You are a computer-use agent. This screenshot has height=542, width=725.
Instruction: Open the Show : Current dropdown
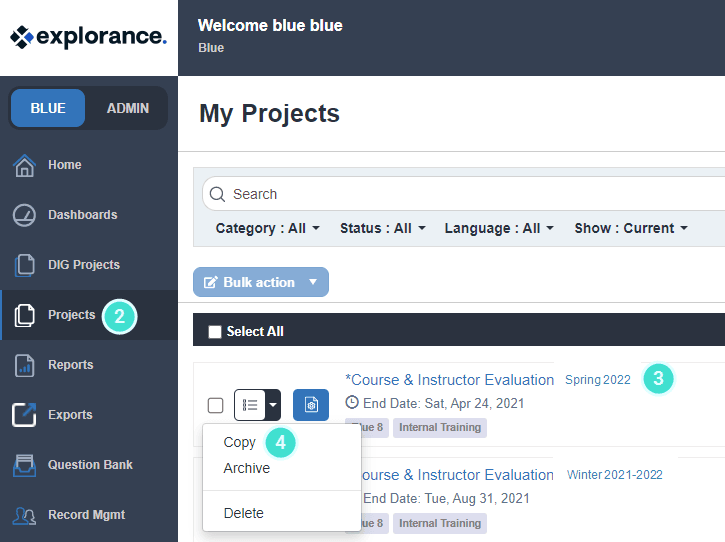631,228
